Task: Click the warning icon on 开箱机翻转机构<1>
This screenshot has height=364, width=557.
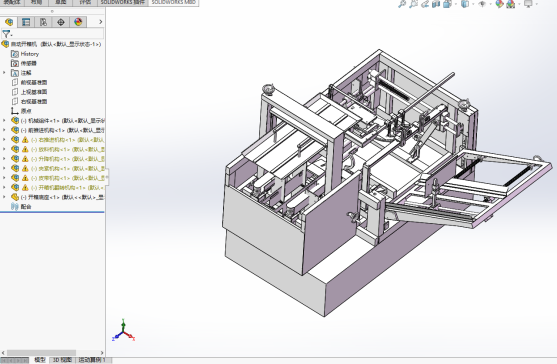Action: (x=25, y=188)
